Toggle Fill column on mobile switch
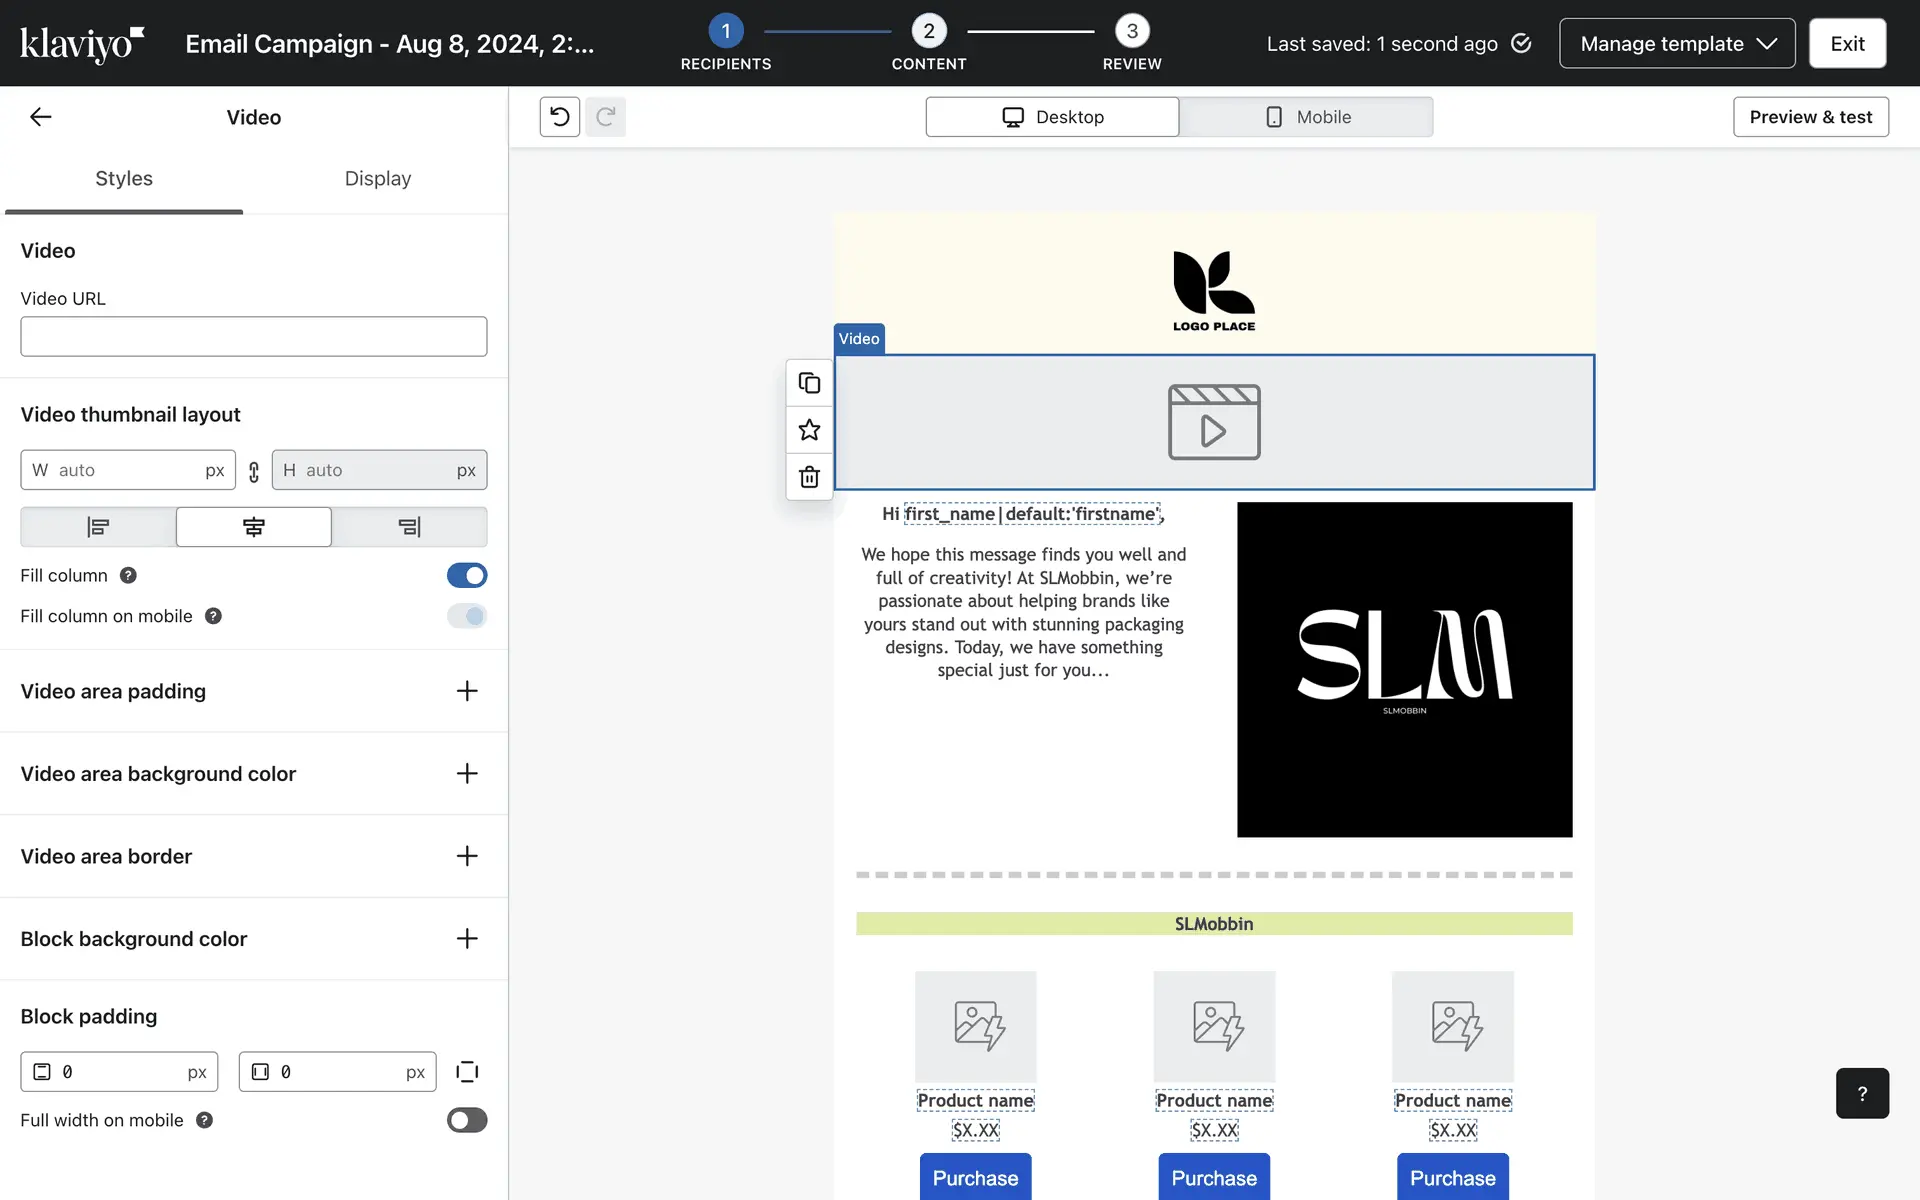 [x=467, y=616]
